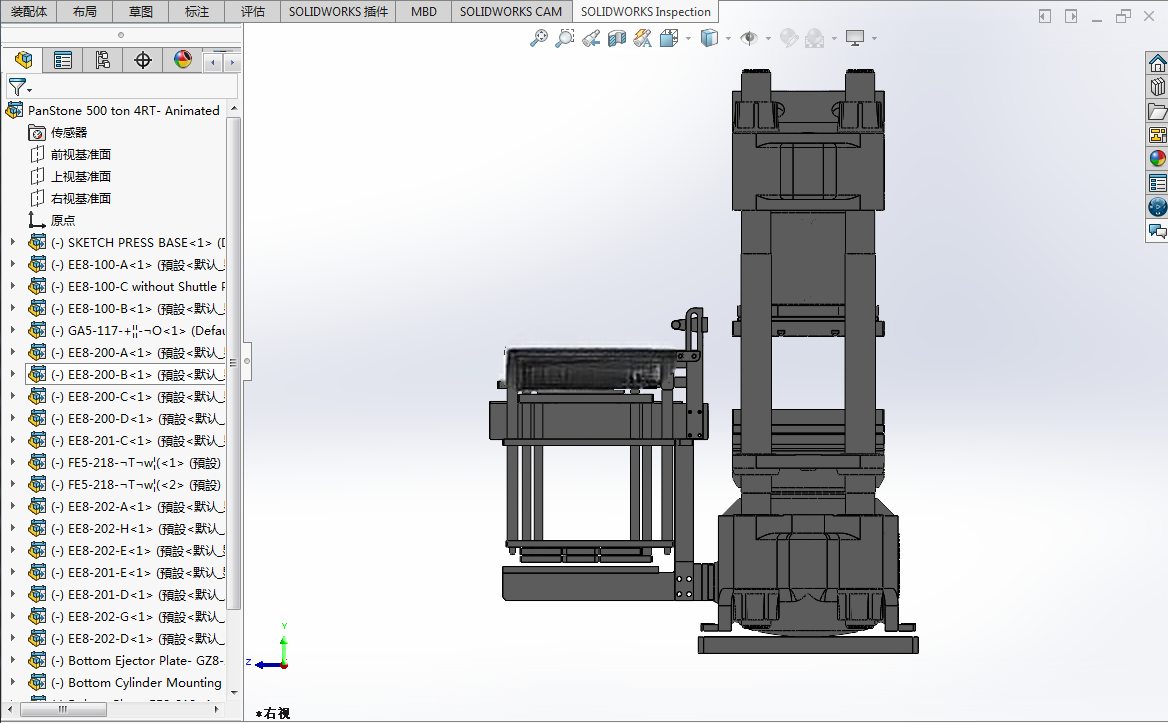
Task: Open the Design Library task pane icon
Action: point(1157,86)
